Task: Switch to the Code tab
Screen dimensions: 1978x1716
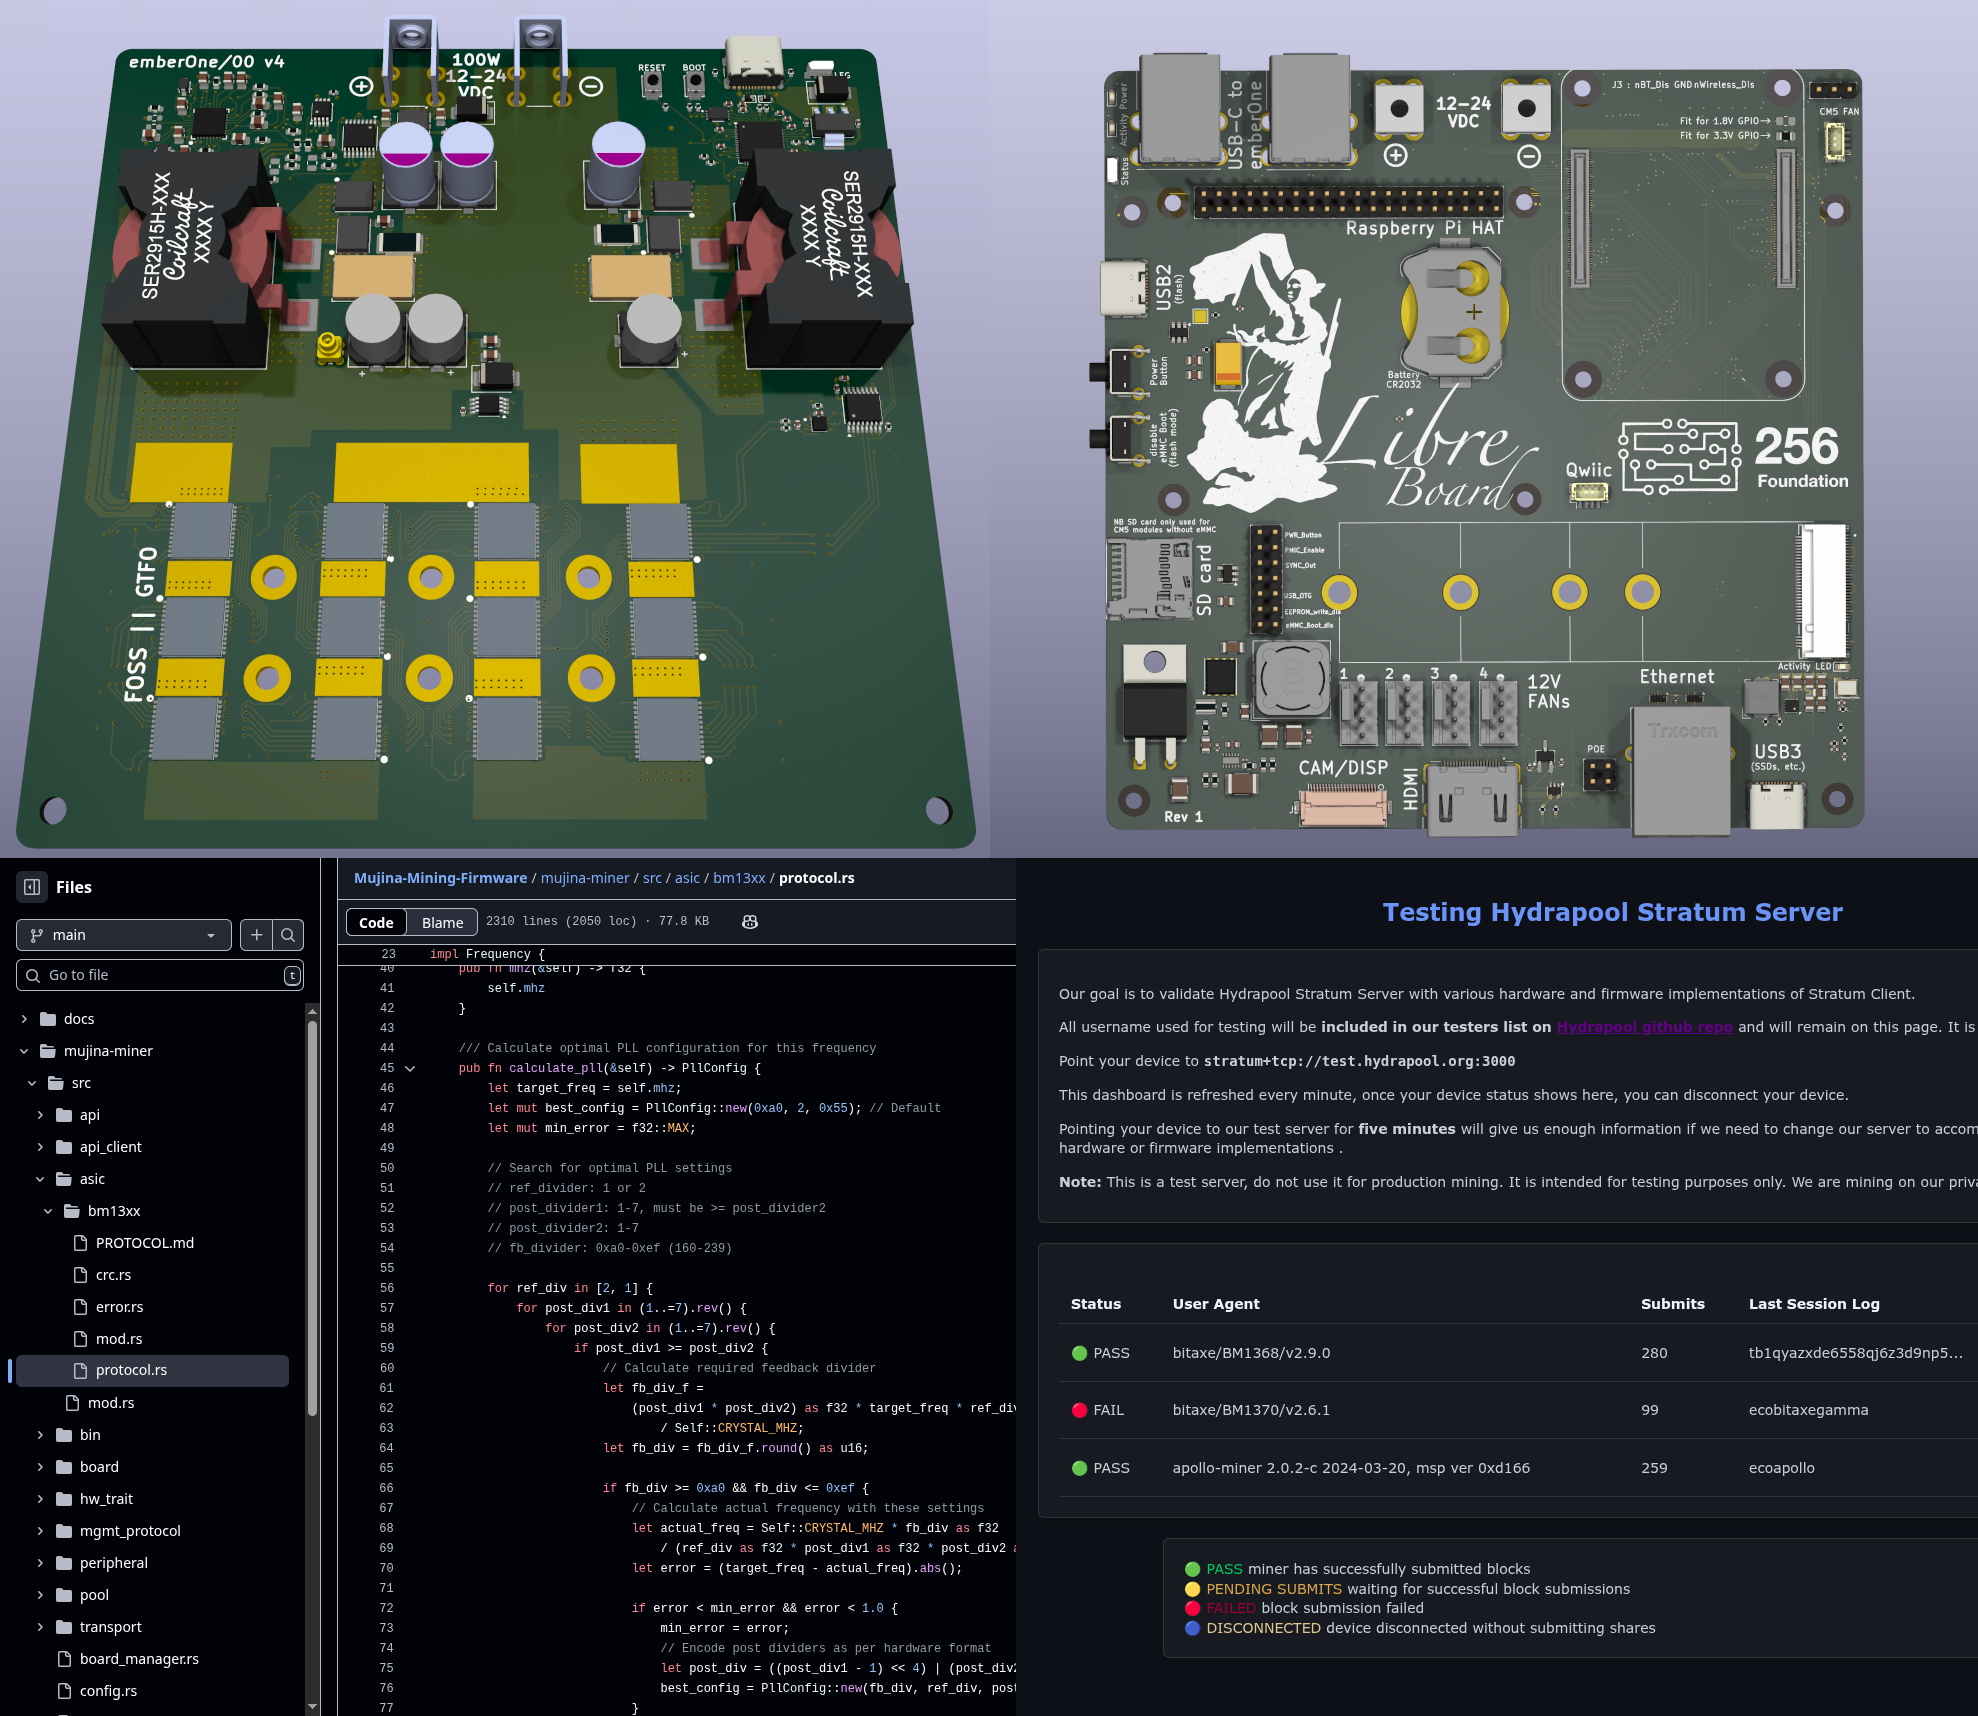Action: coord(376,922)
